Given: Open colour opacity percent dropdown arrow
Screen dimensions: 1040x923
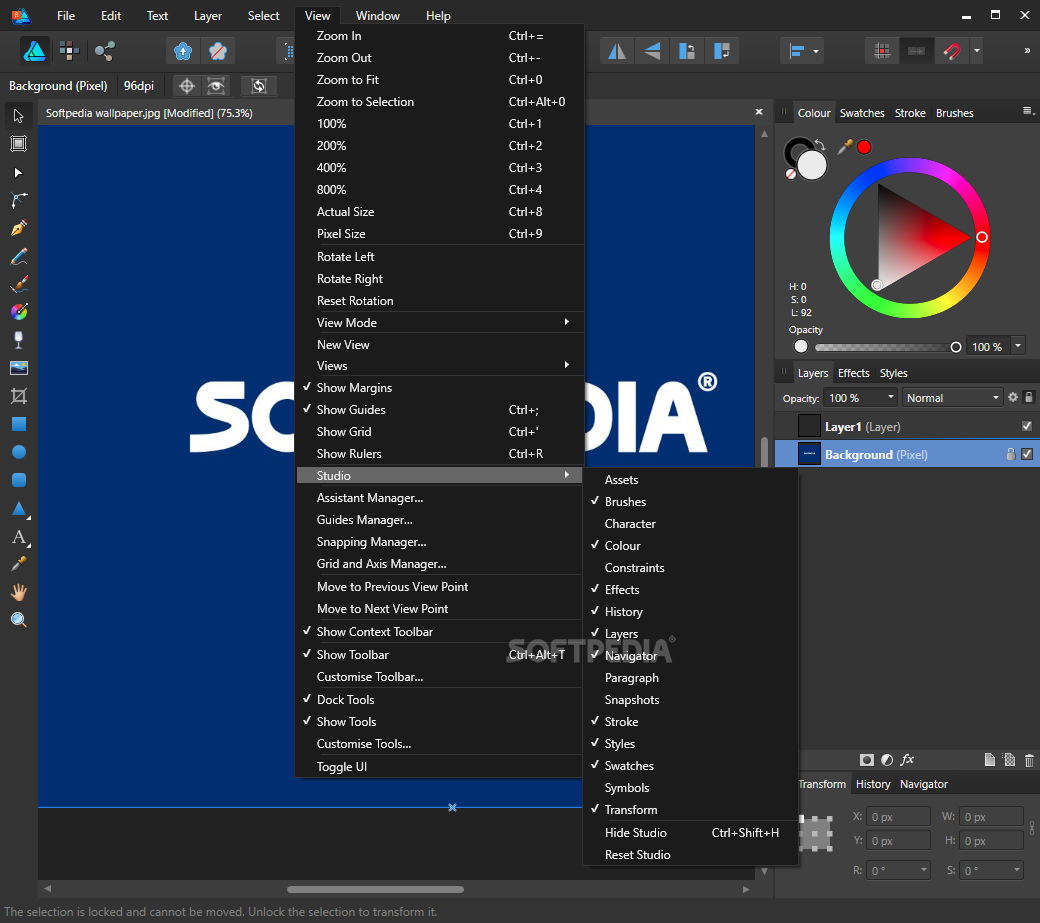Looking at the screenshot, I should pyautogui.click(x=1017, y=346).
